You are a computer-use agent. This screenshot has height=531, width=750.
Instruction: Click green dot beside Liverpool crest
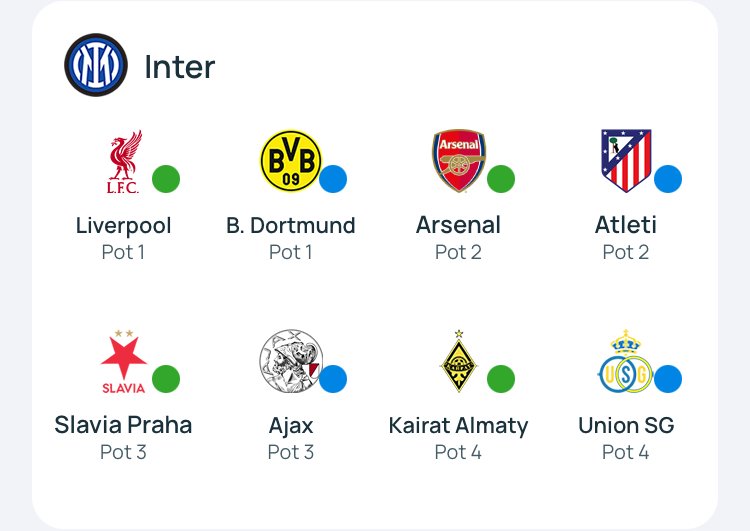tap(166, 179)
